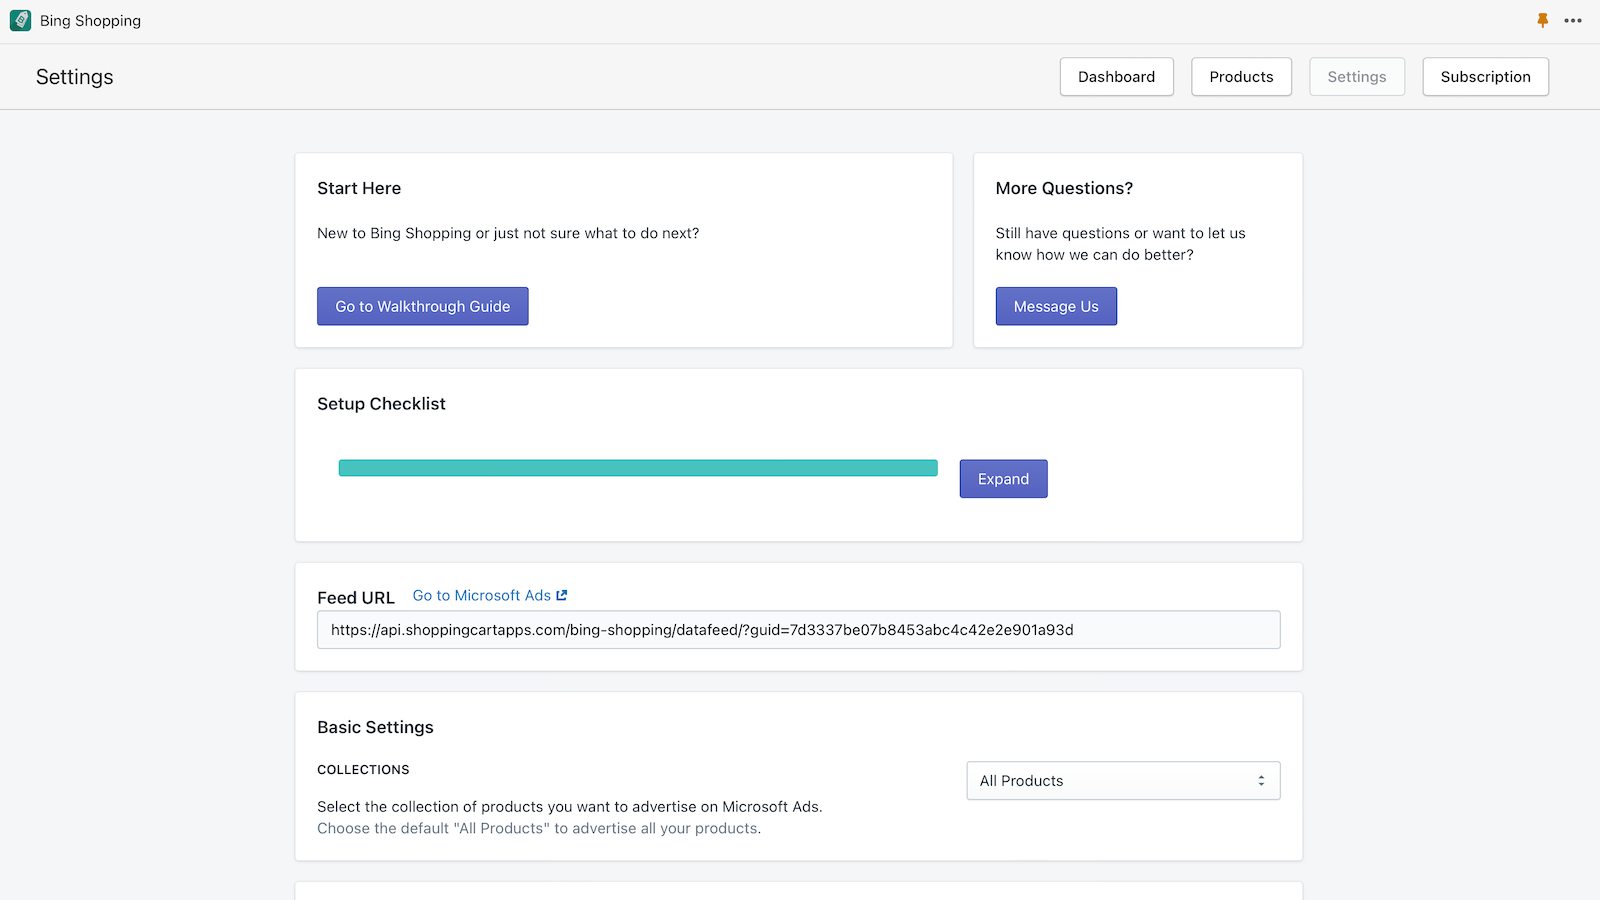Click the Bing Shopping app title
The height and width of the screenshot is (900, 1600).
[90, 21]
